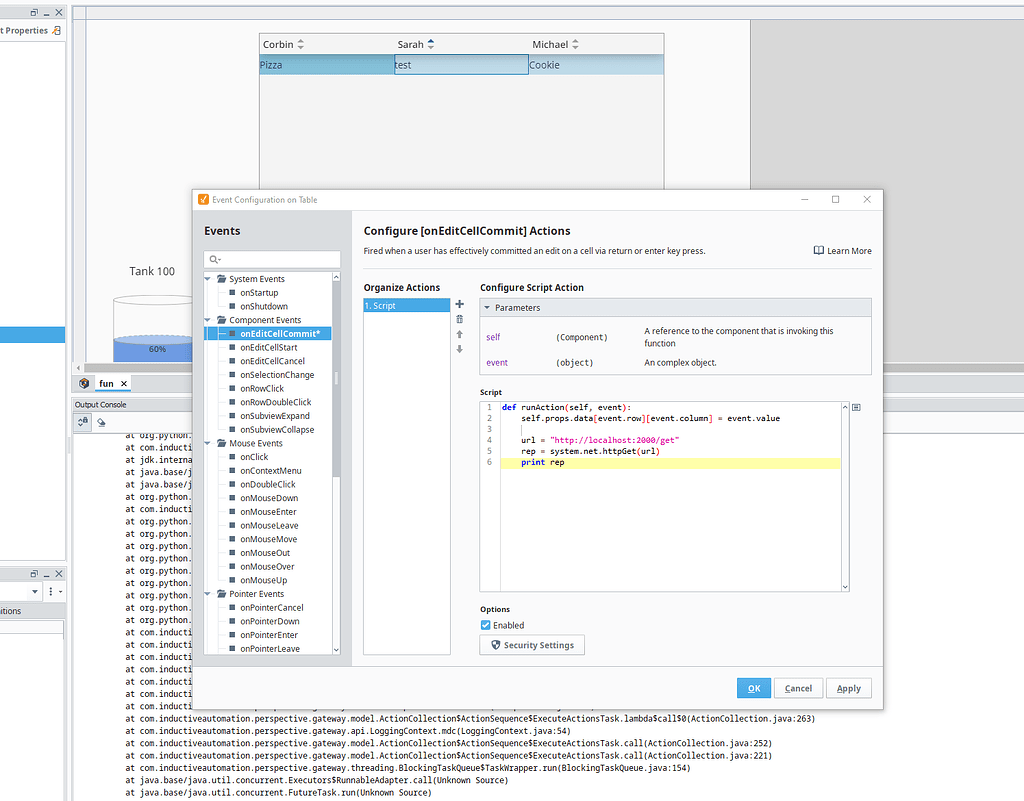Collapse the Pointer Events category

(x=208, y=593)
